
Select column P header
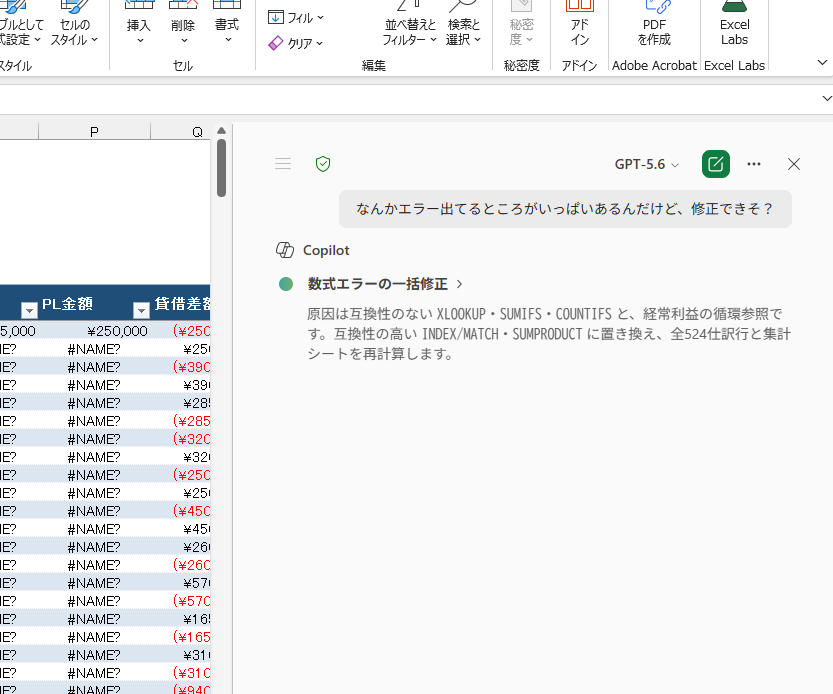(94, 131)
